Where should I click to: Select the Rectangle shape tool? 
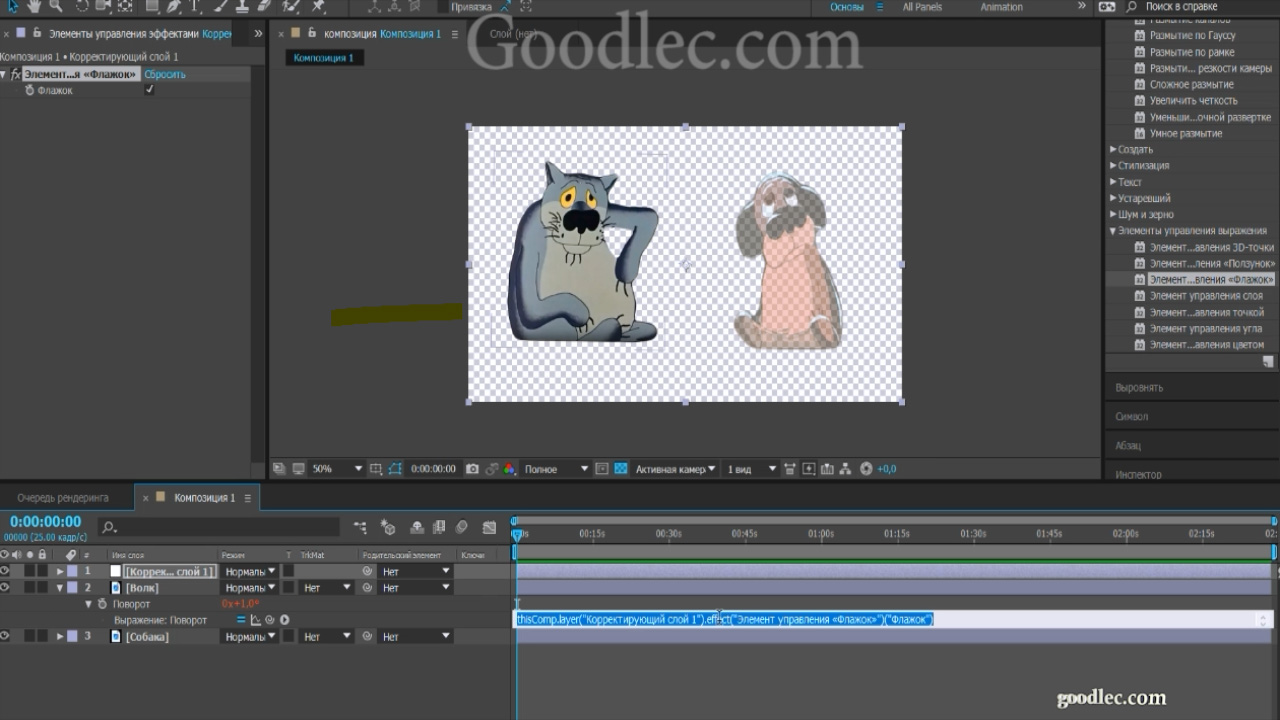pos(152,7)
